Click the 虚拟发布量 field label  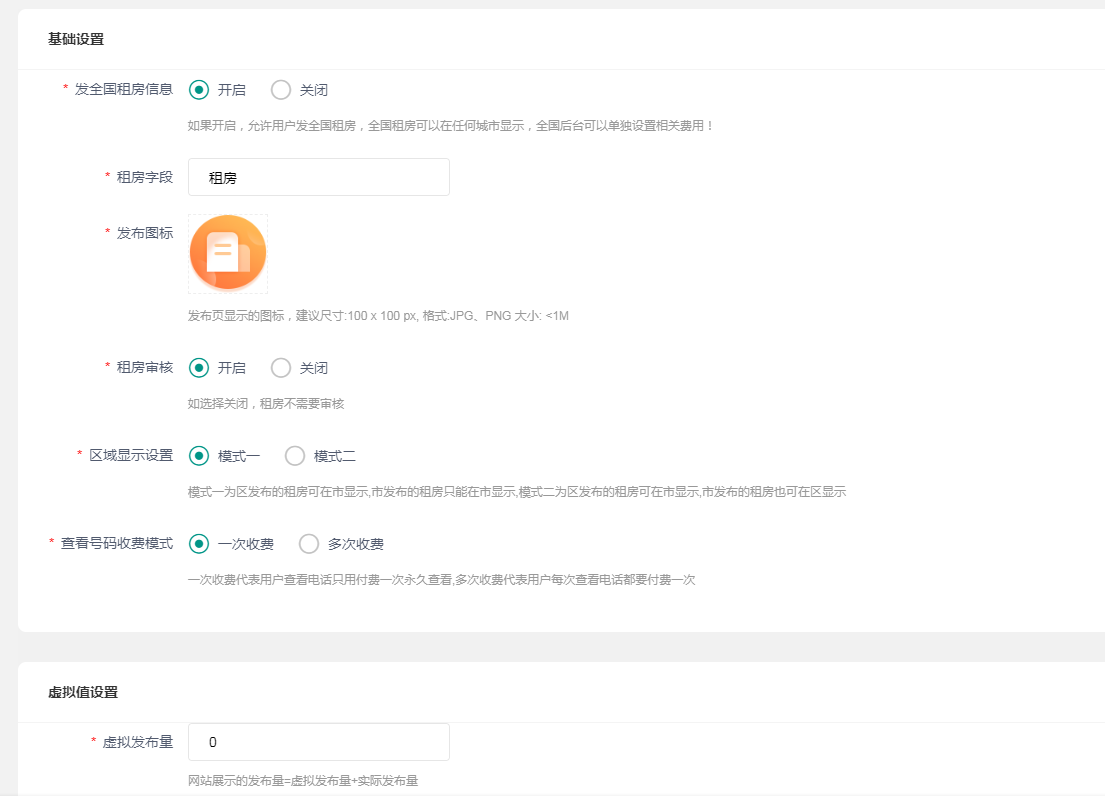[x=137, y=742]
